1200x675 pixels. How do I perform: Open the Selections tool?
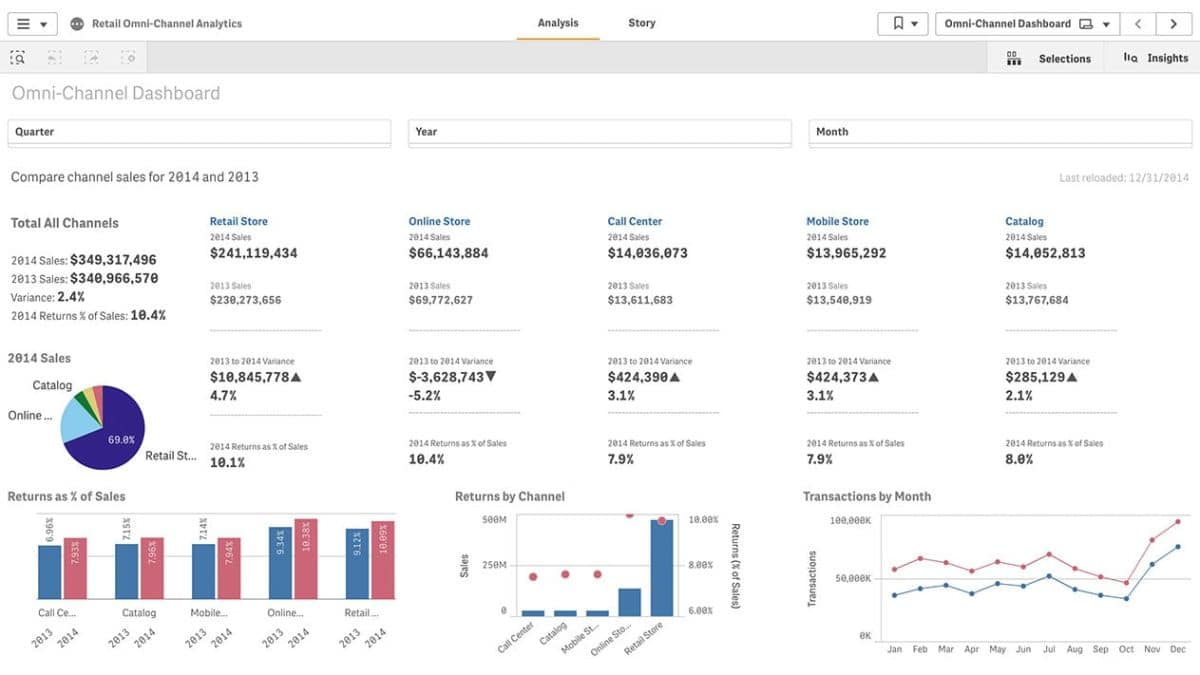(1048, 58)
